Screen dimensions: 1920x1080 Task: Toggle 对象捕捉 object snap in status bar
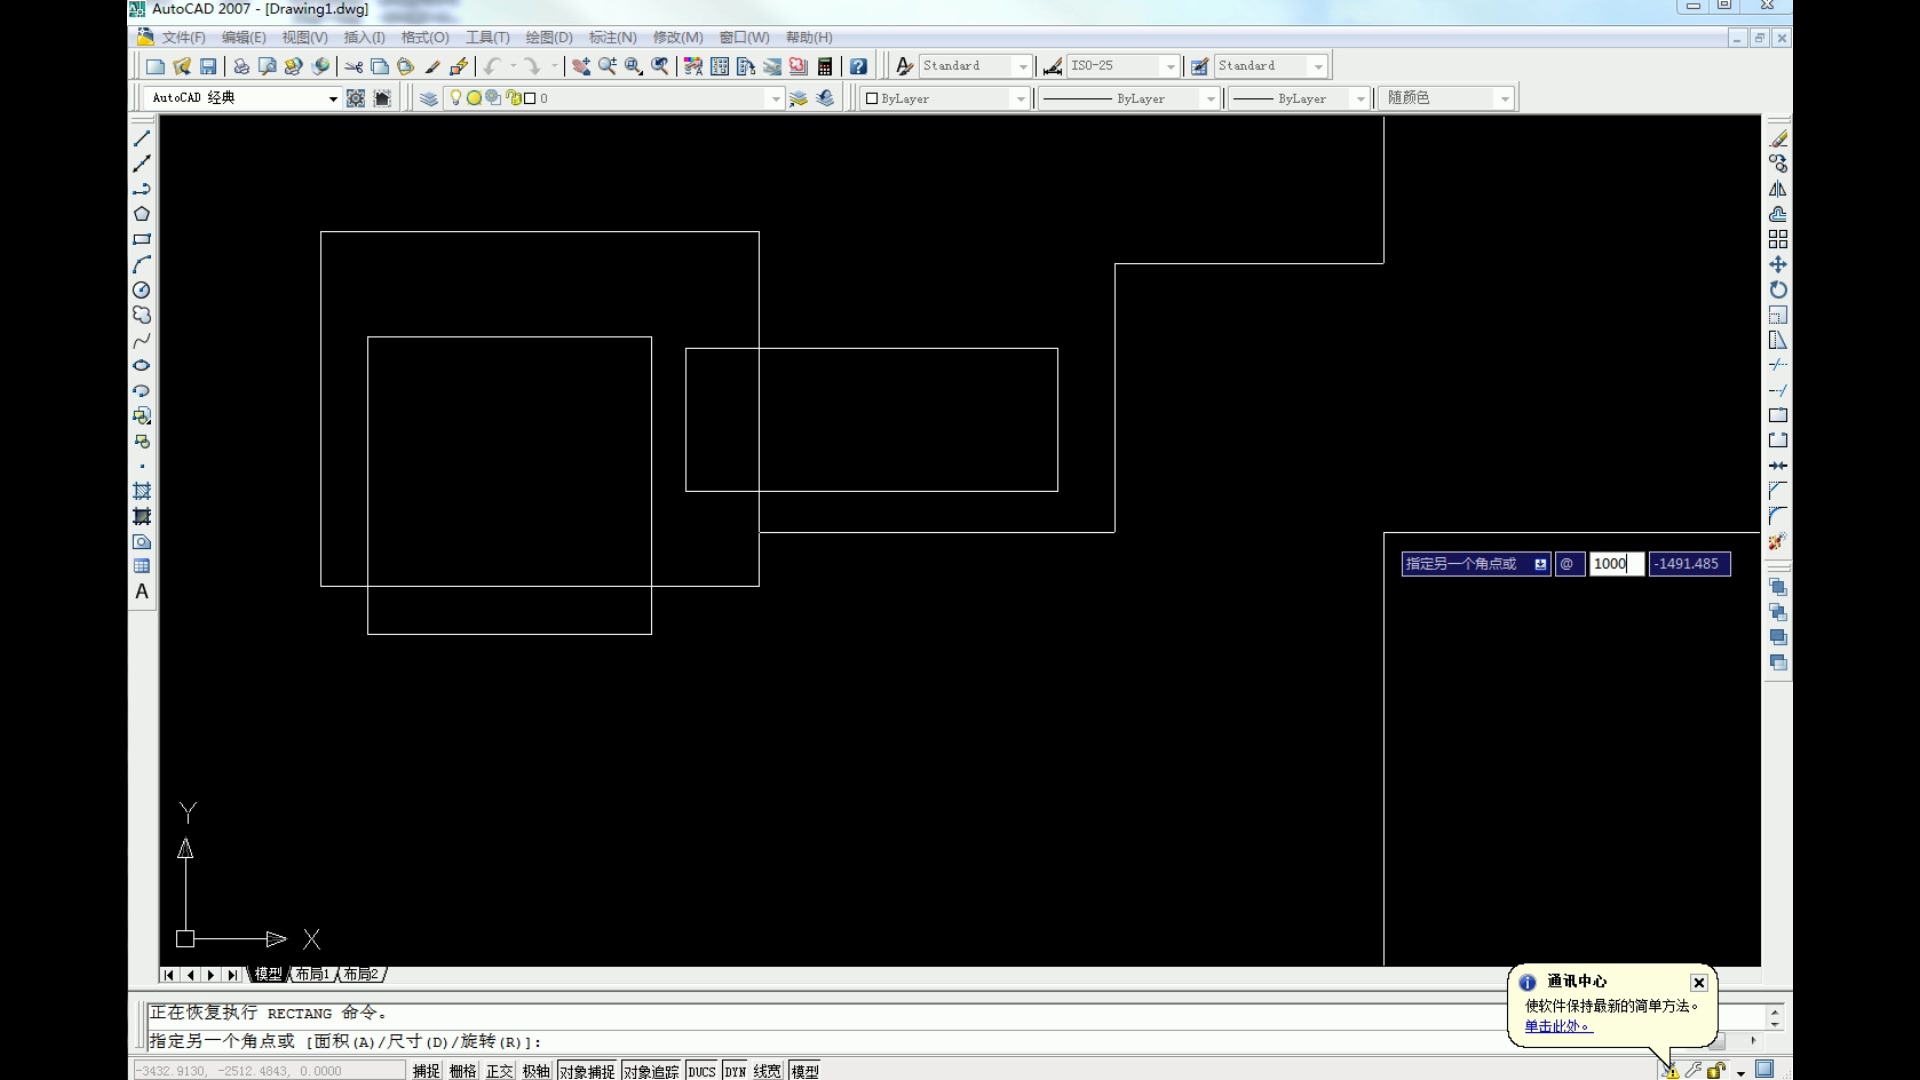click(587, 1071)
